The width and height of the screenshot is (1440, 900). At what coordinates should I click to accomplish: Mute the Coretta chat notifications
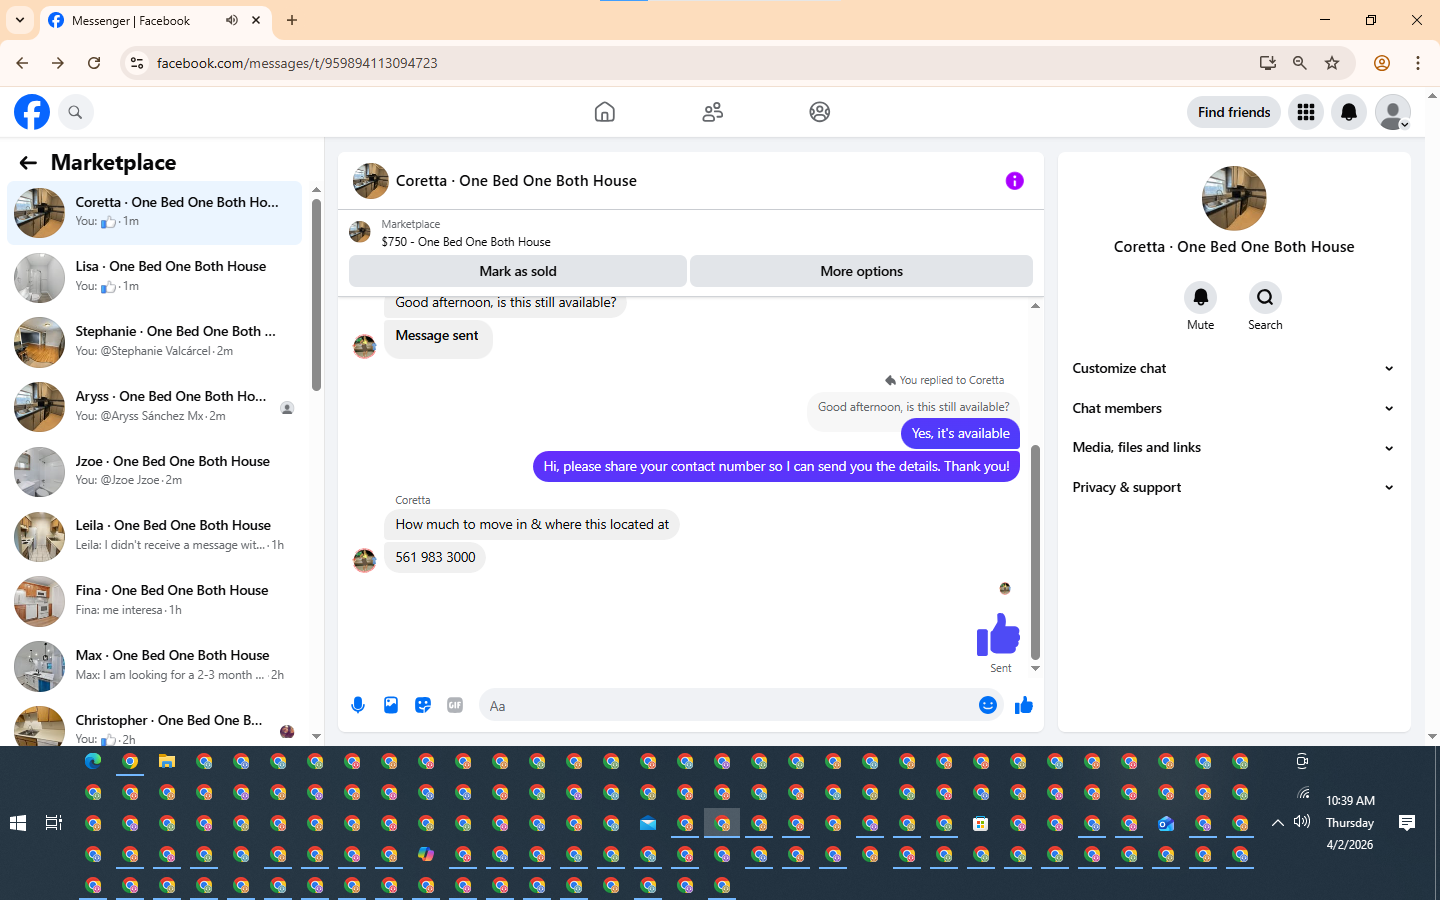coord(1201,297)
